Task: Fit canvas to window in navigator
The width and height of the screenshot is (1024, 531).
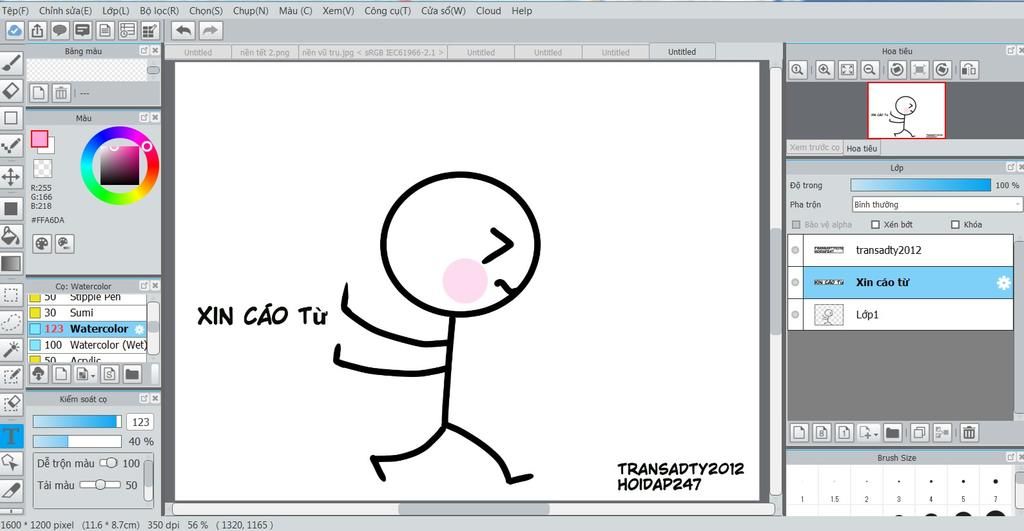Action: coord(847,70)
